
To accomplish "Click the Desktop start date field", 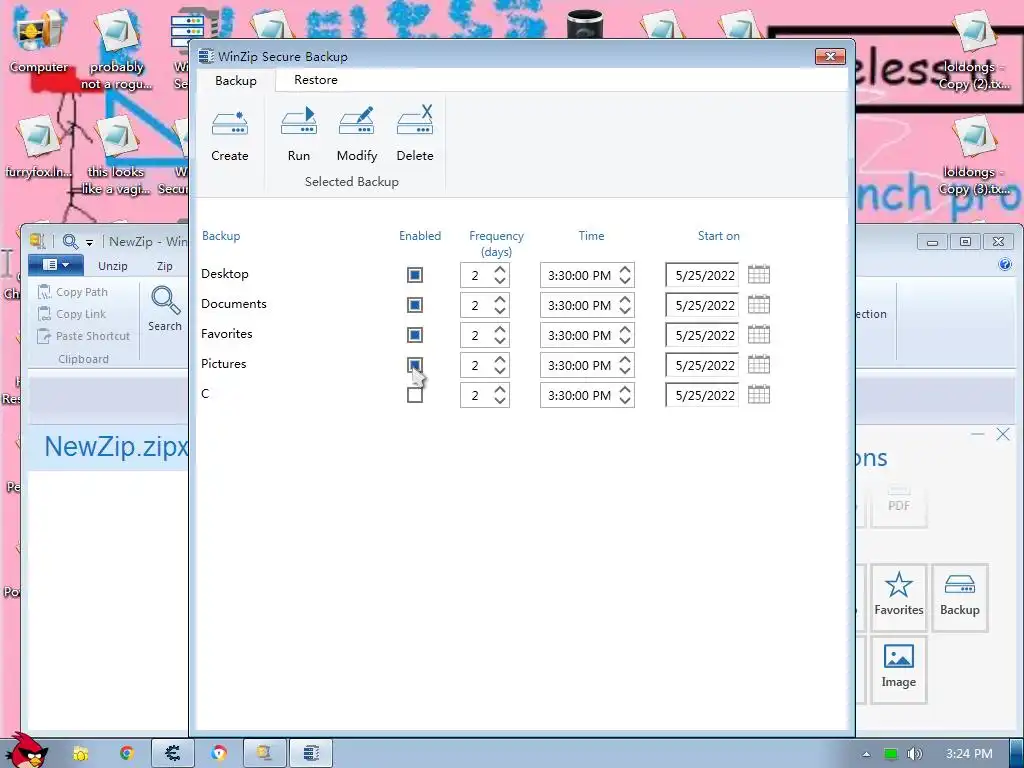I will (702, 275).
